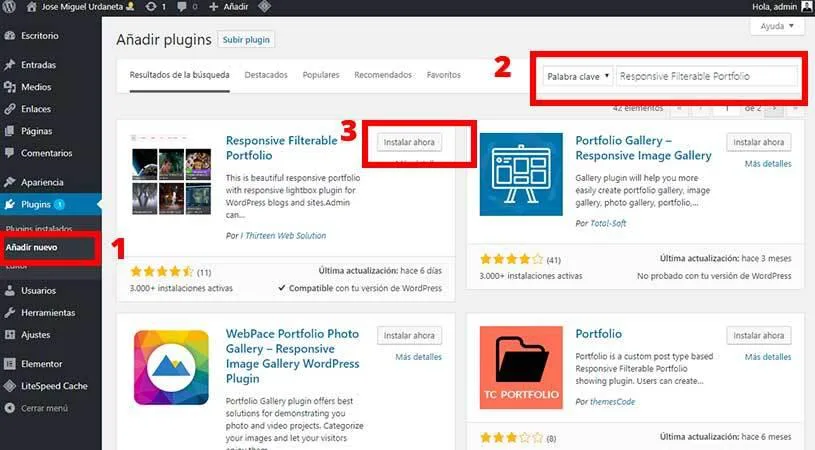Click the Plugins plug icon
The image size is (815, 450).
(9, 204)
